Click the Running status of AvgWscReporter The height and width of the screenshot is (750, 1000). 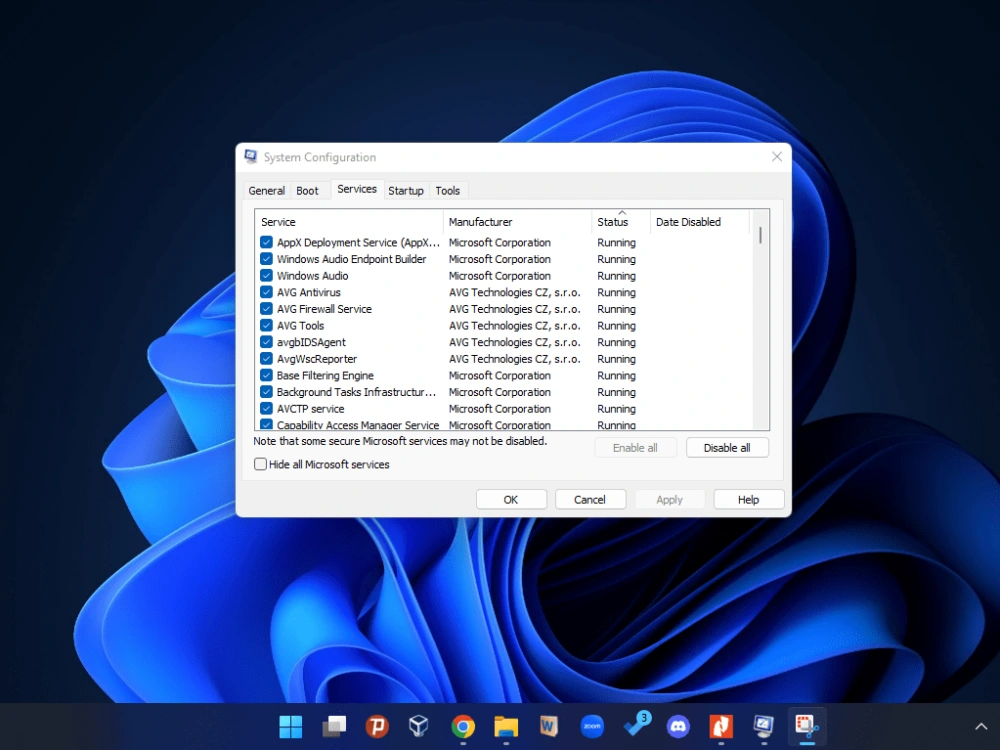tap(616, 358)
